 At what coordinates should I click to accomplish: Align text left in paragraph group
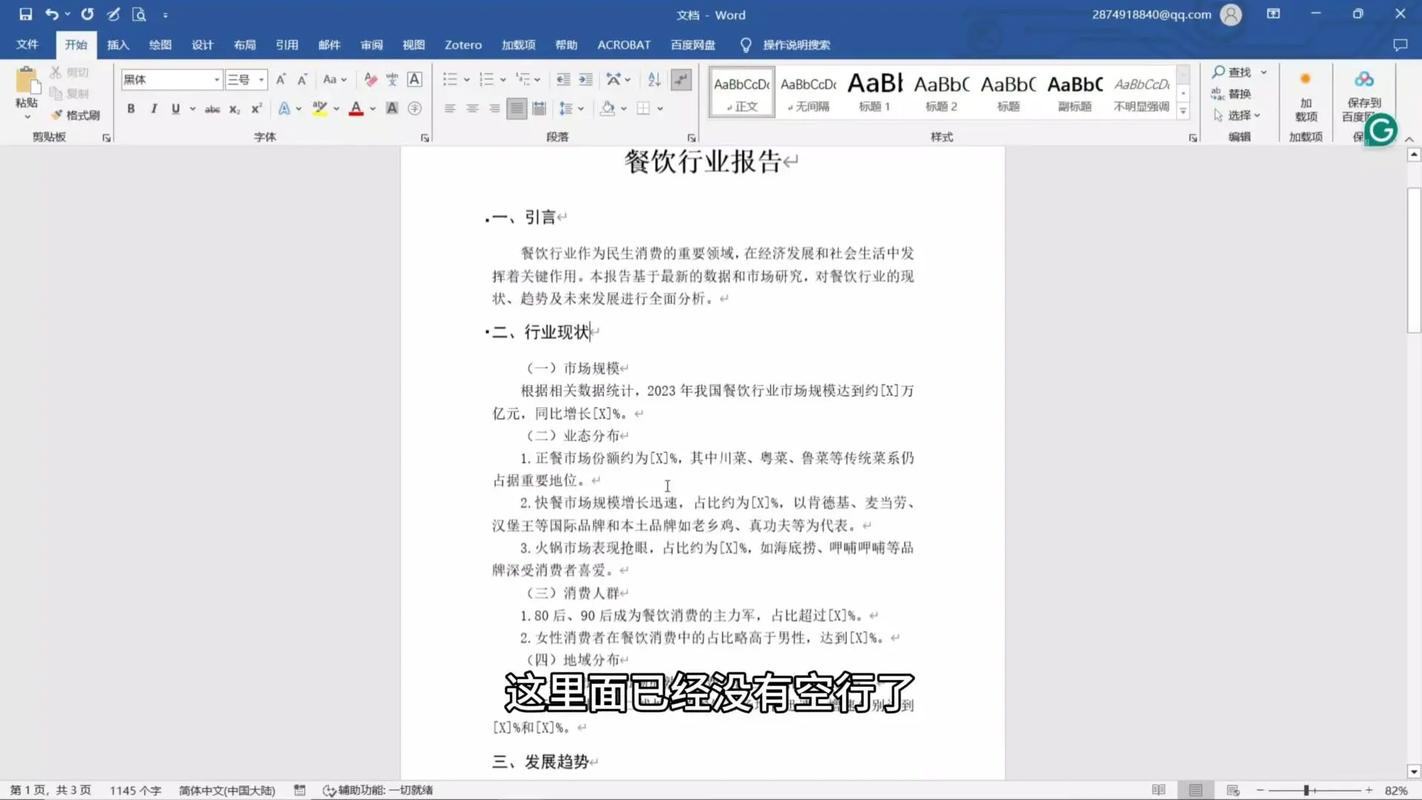450,108
